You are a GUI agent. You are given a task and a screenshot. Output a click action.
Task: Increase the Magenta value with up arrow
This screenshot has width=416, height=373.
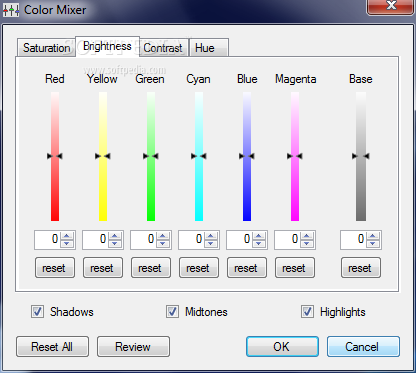tap(307, 235)
